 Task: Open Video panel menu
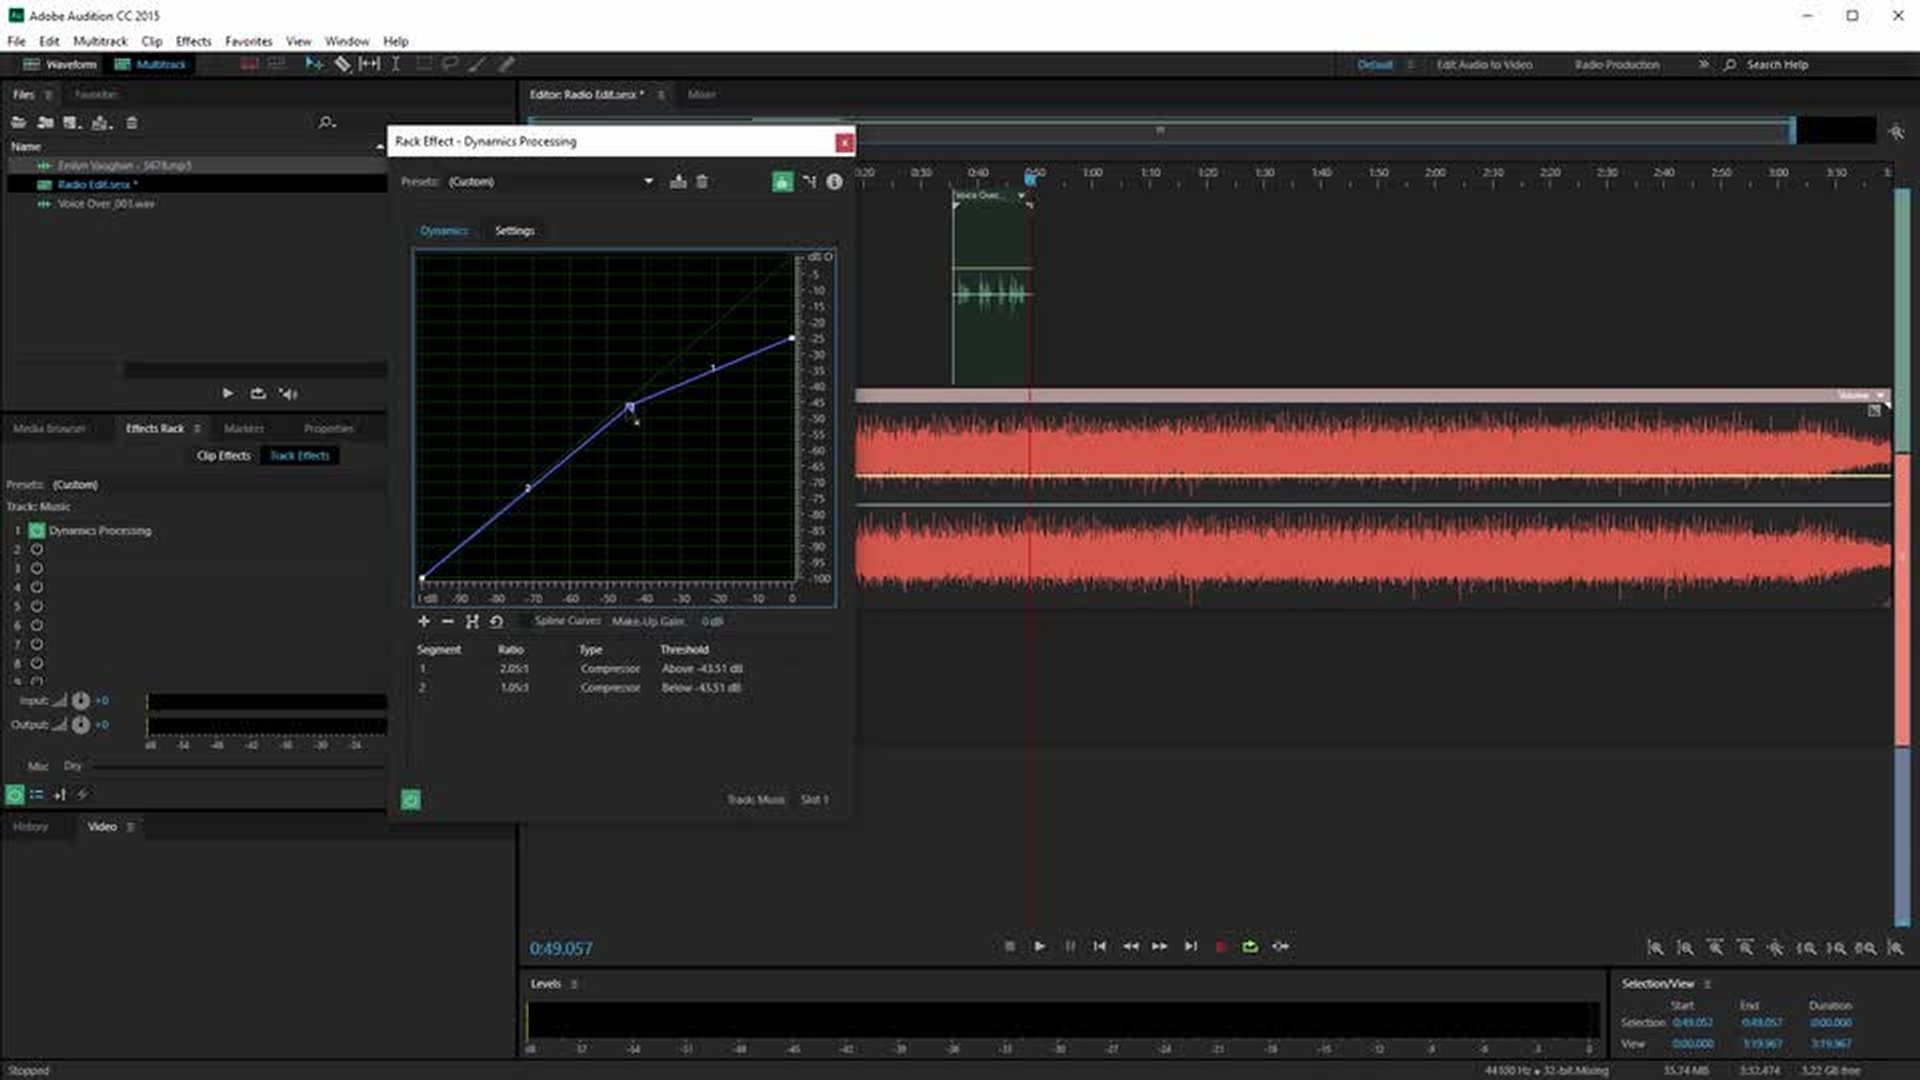[130, 827]
